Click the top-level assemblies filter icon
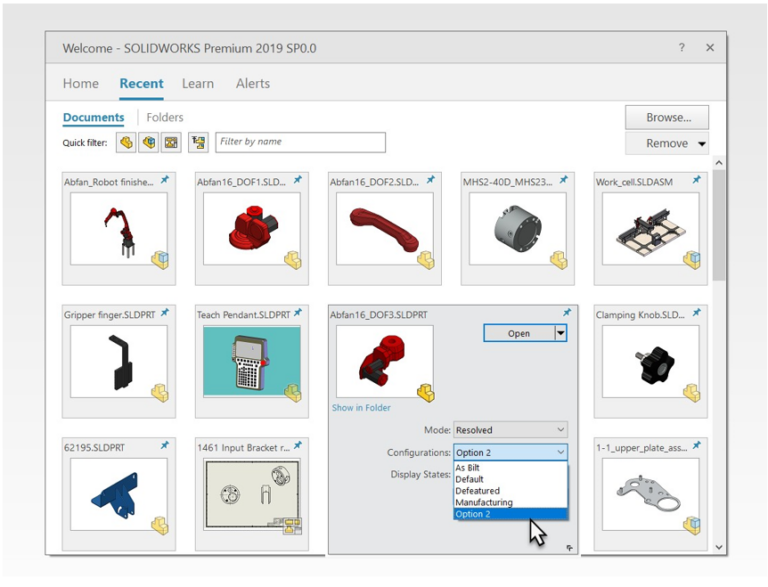 pos(198,143)
